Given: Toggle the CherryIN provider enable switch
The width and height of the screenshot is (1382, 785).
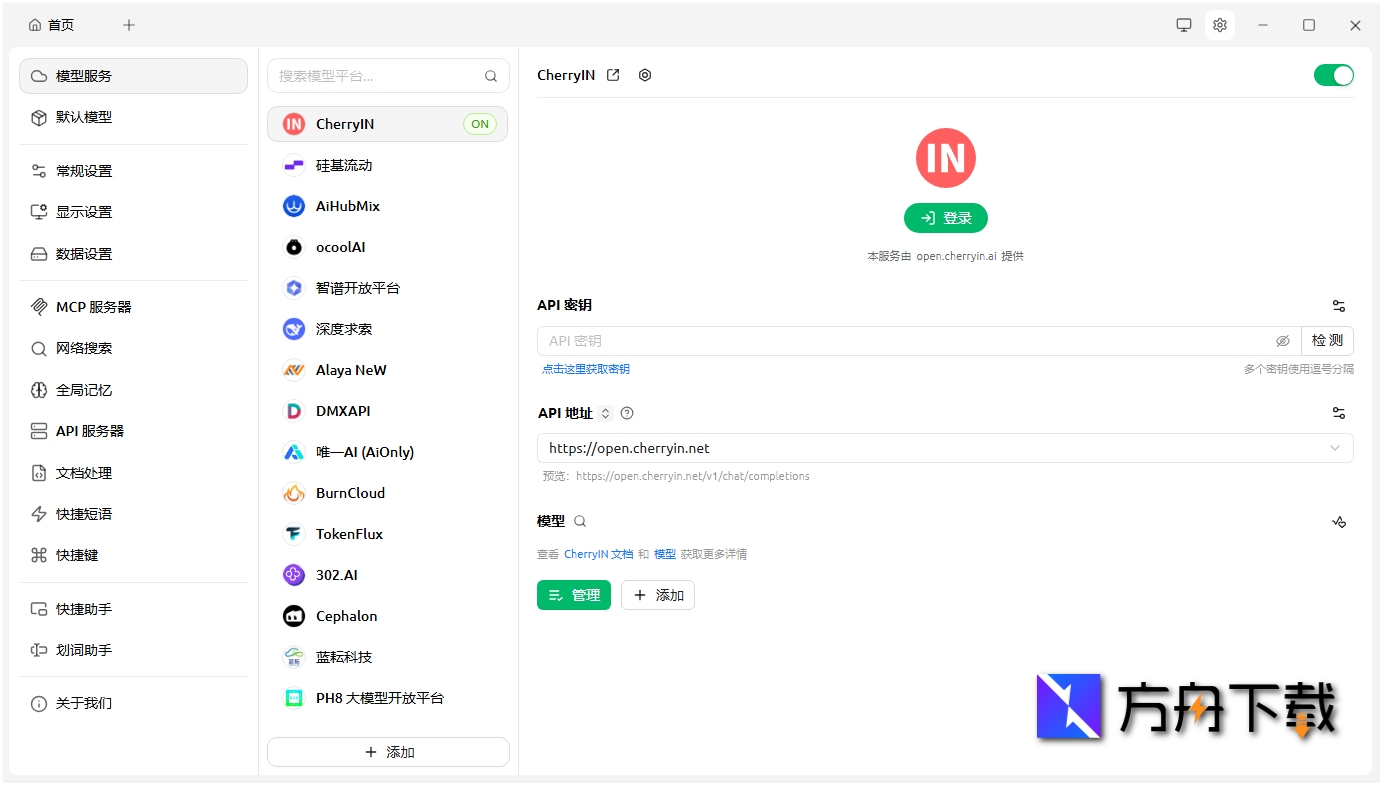Looking at the screenshot, I should click(1333, 75).
